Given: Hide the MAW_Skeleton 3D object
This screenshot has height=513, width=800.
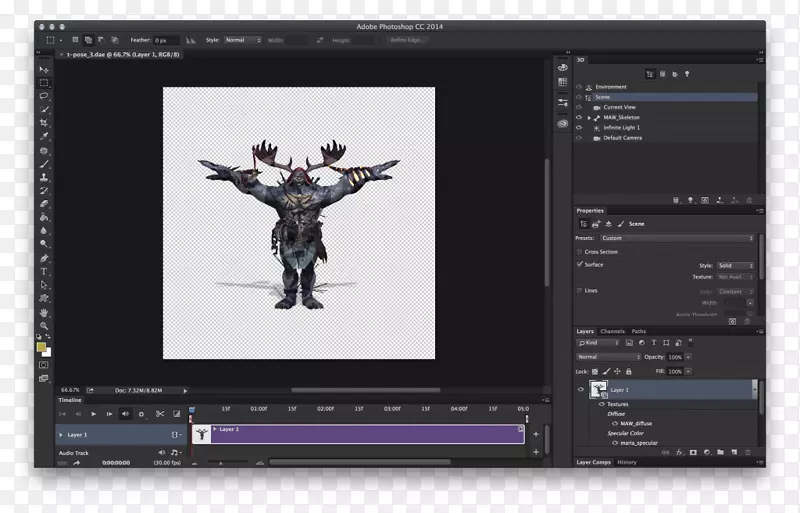Looking at the screenshot, I should coord(579,117).
